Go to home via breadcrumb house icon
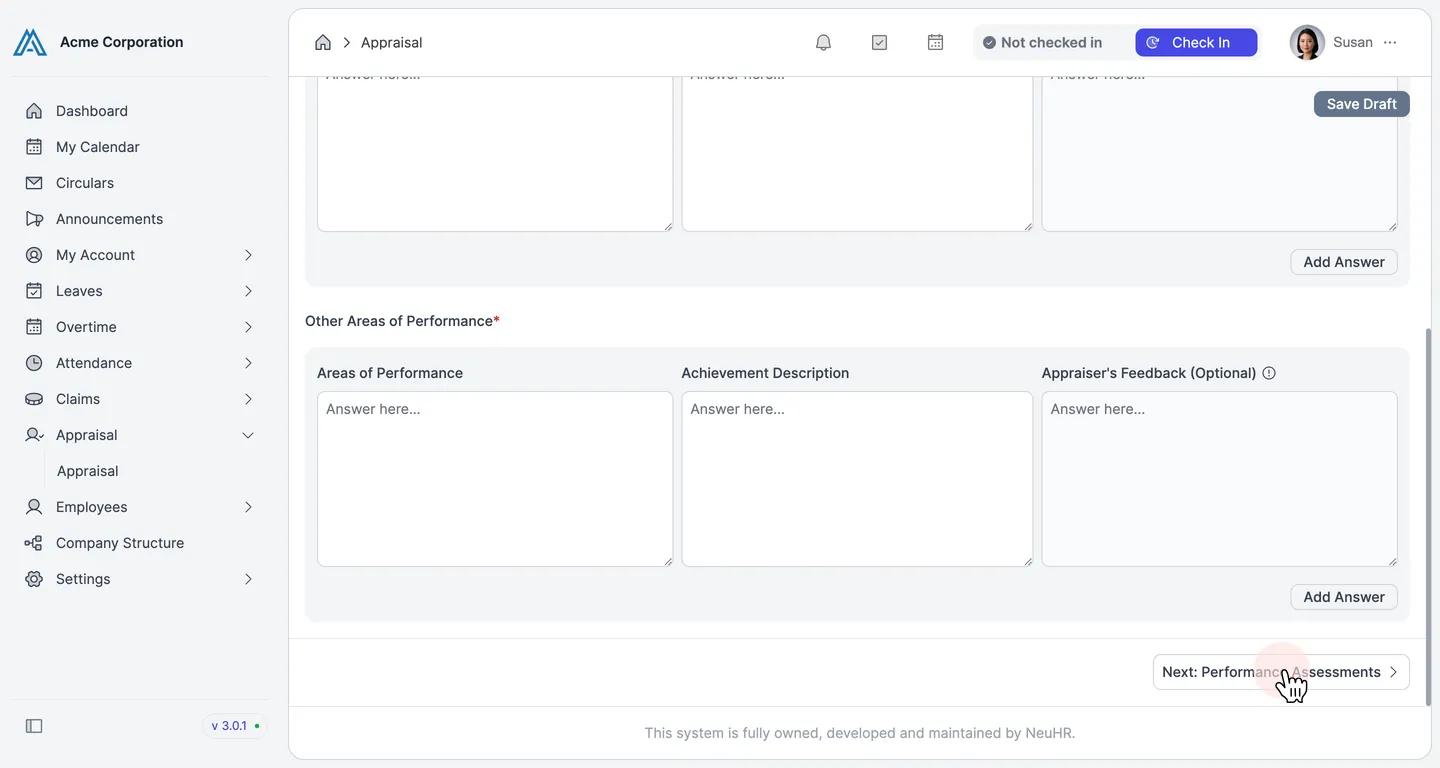Viewport: 1440px width, 768px height. 323,42
